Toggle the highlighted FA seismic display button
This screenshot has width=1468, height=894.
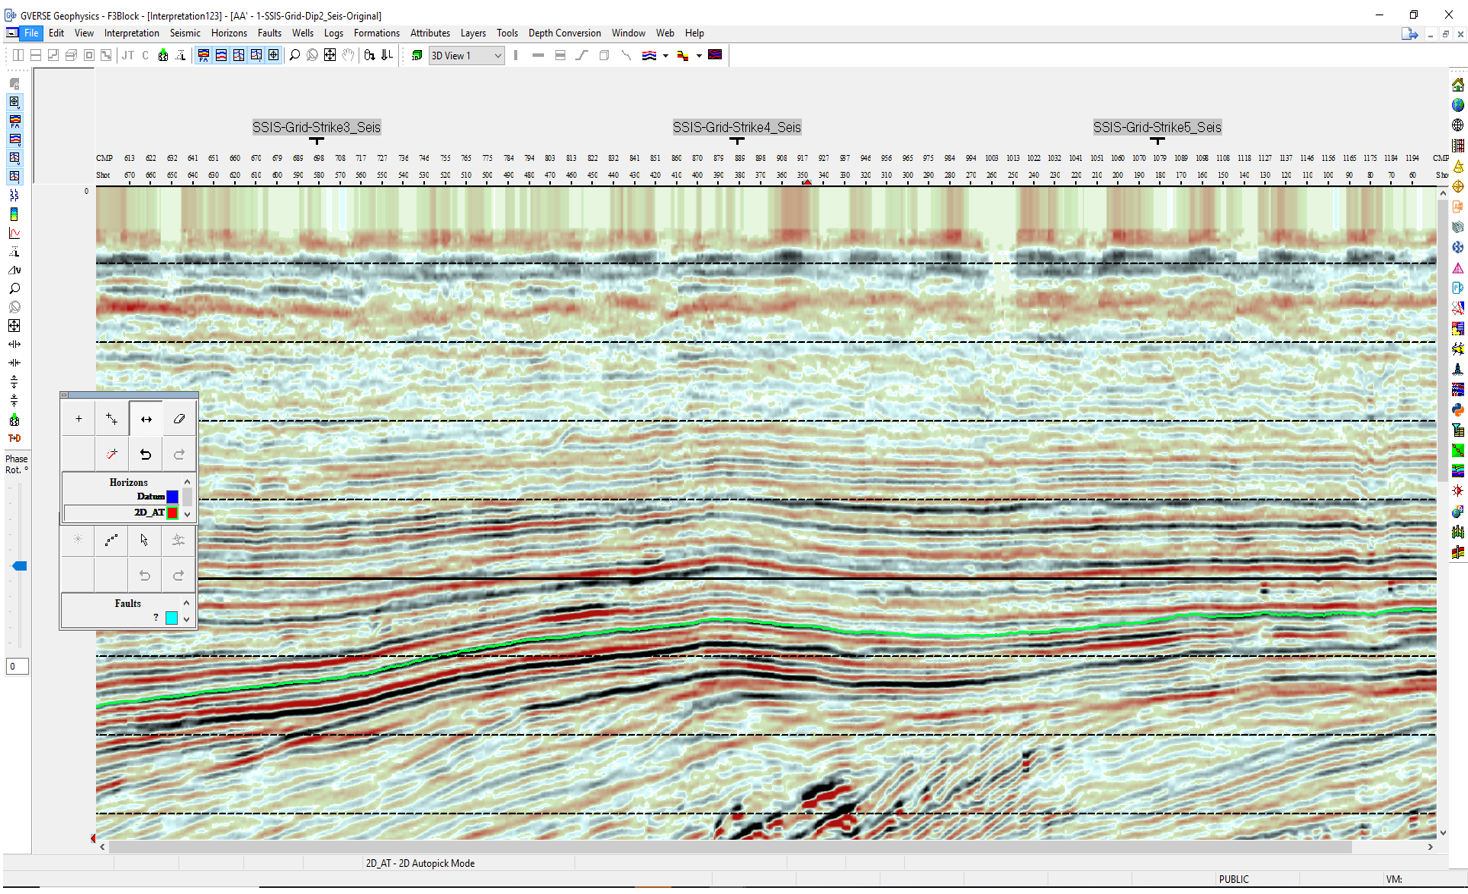(203, 55)
